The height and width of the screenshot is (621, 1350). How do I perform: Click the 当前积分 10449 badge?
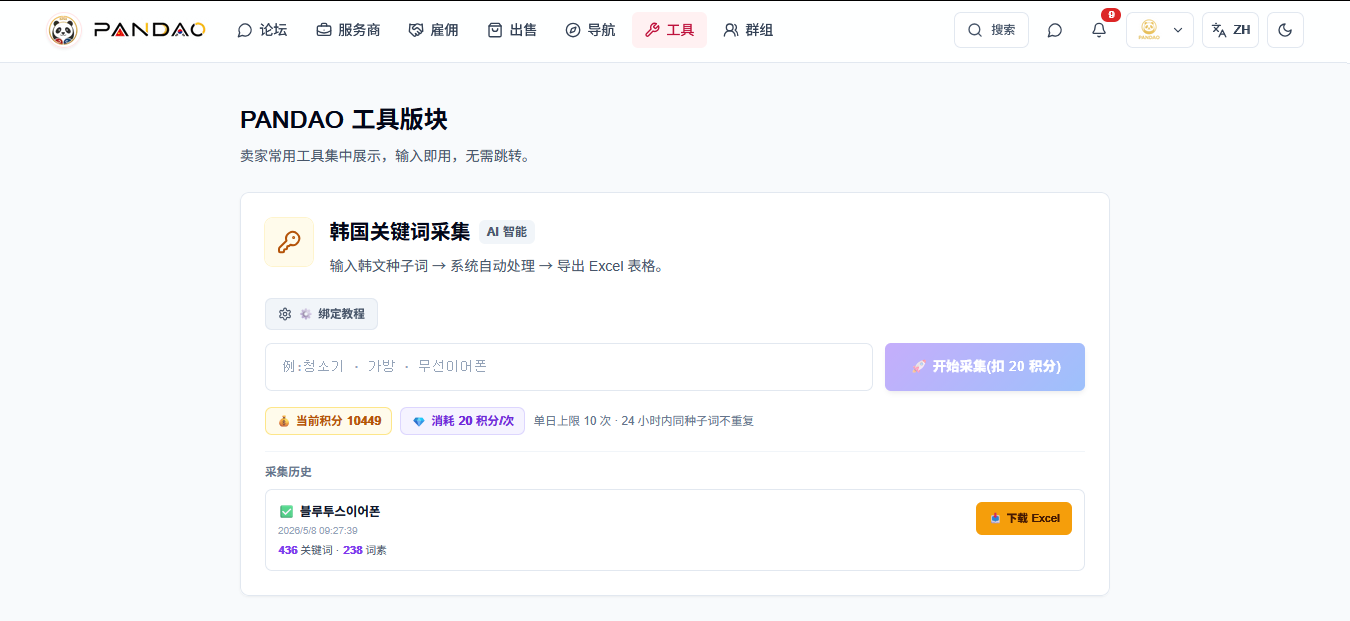(328, 421)
